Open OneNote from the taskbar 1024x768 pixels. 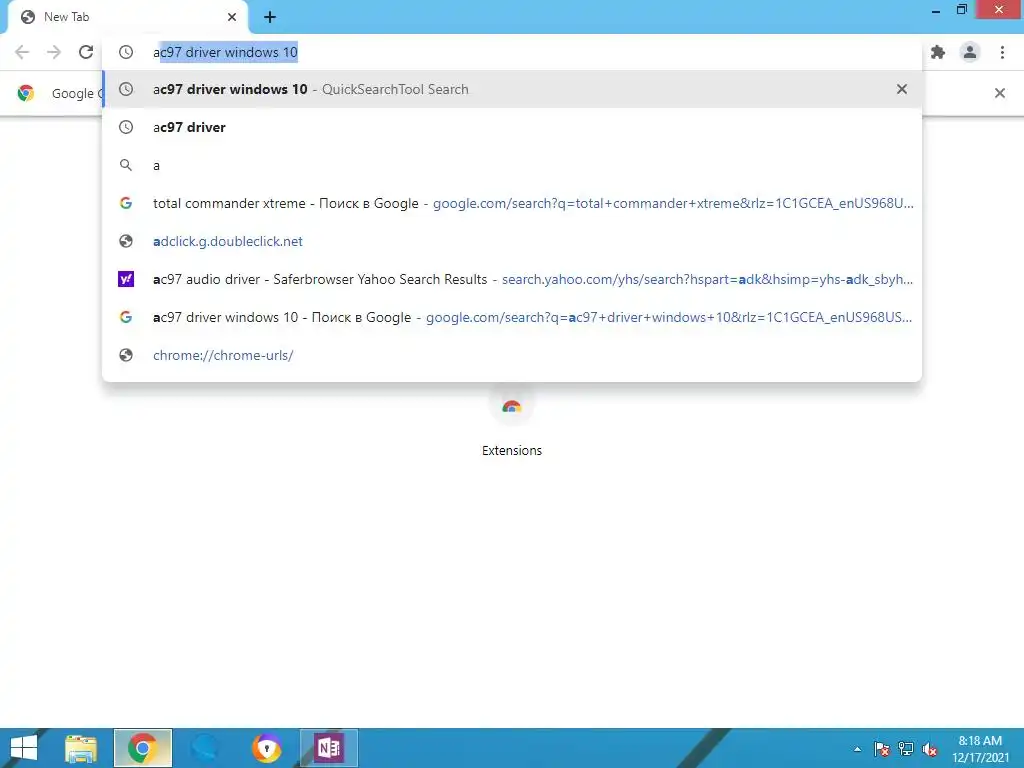[x=328, y=748]
